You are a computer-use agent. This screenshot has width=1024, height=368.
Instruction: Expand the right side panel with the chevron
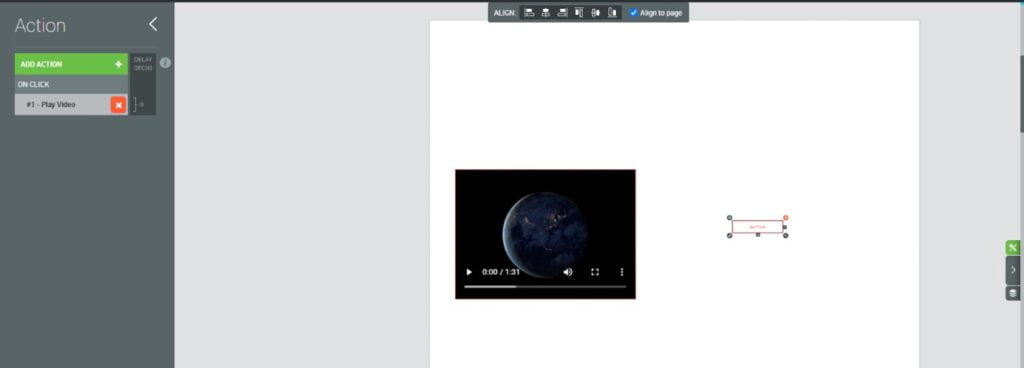coord(1013,270)
